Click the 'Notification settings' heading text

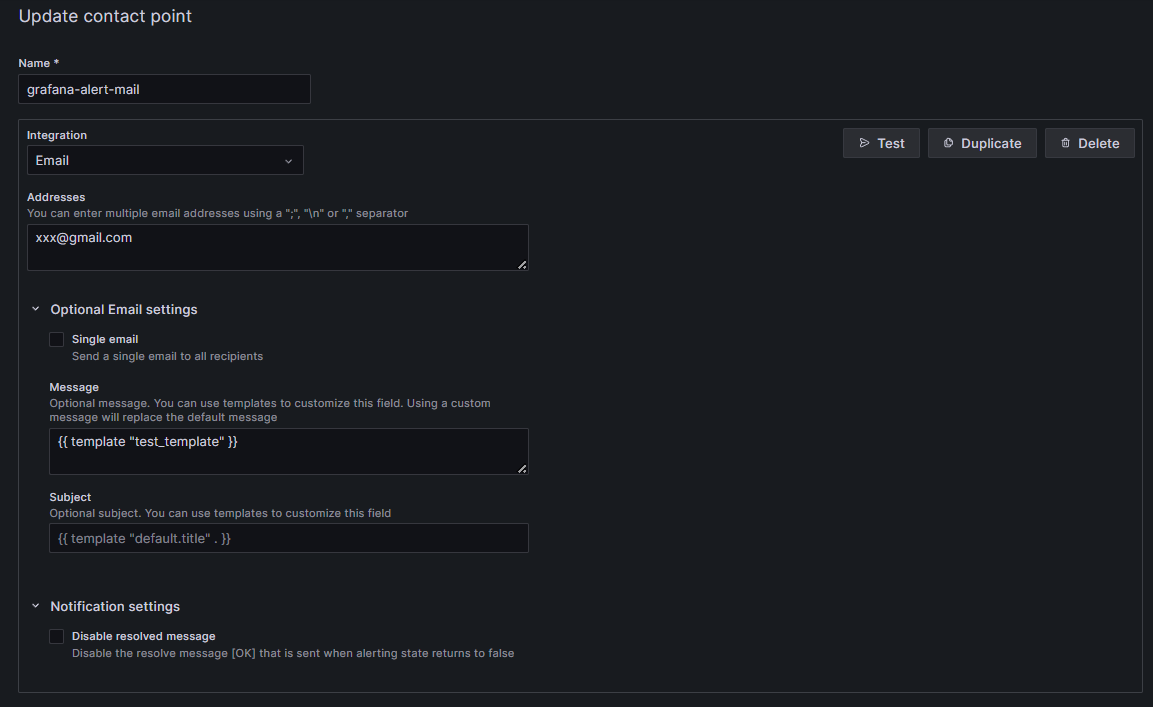pos(115,606)
